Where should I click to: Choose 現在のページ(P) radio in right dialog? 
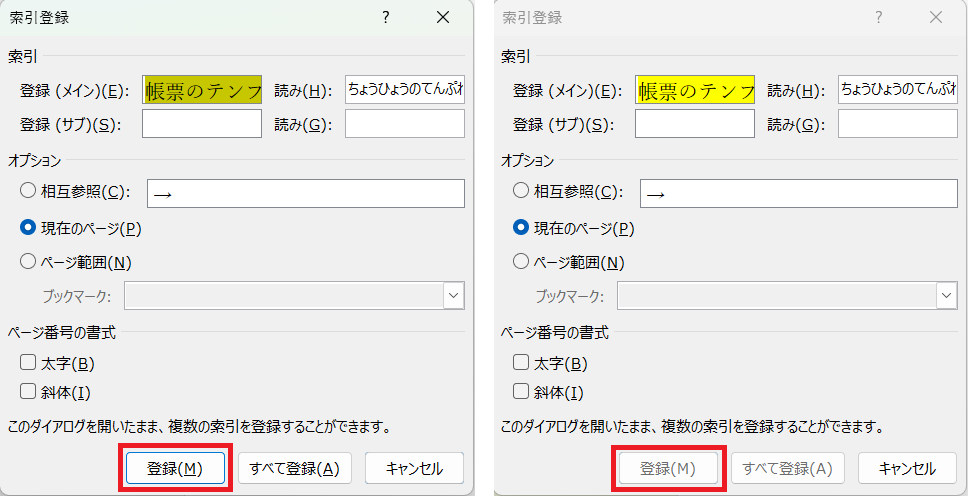521,227
